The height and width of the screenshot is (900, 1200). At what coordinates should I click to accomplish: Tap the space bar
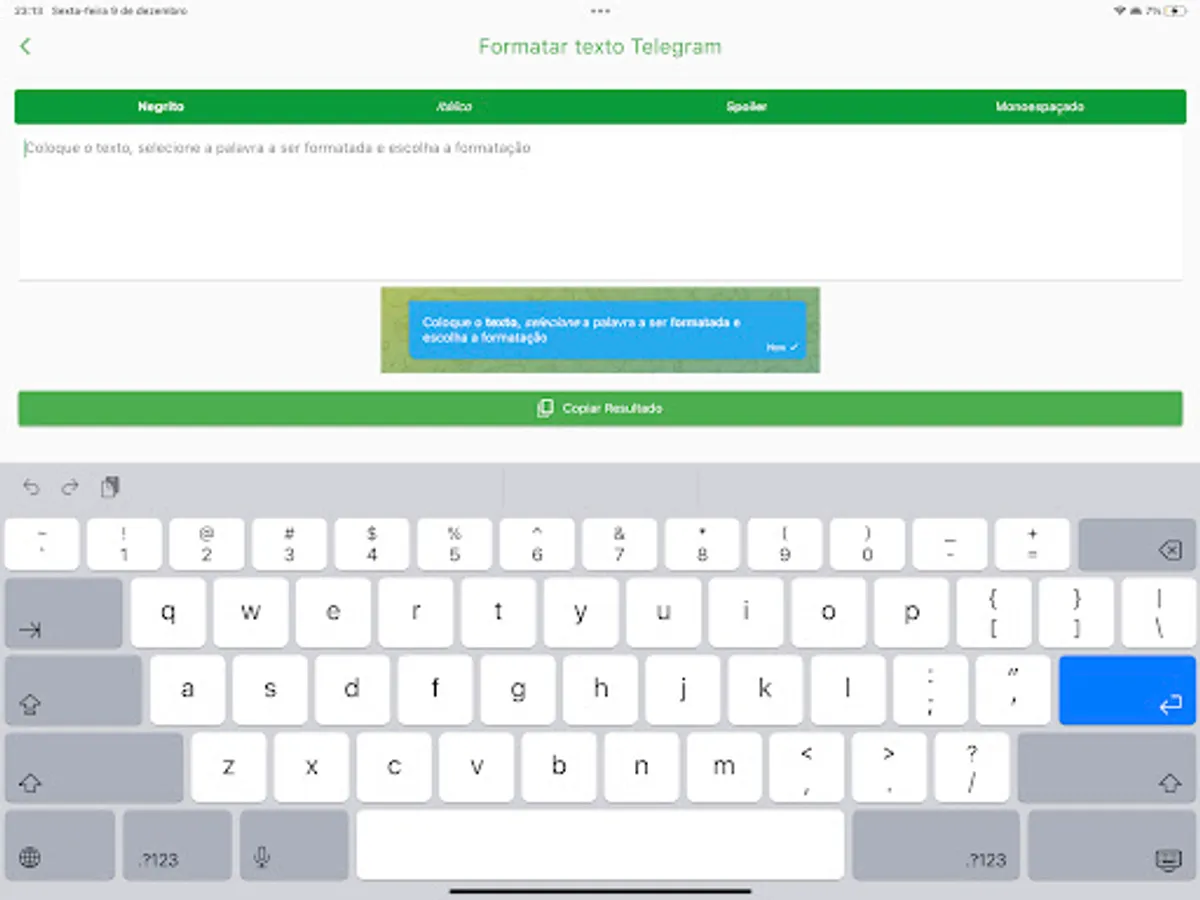click(x=600, y=845)
